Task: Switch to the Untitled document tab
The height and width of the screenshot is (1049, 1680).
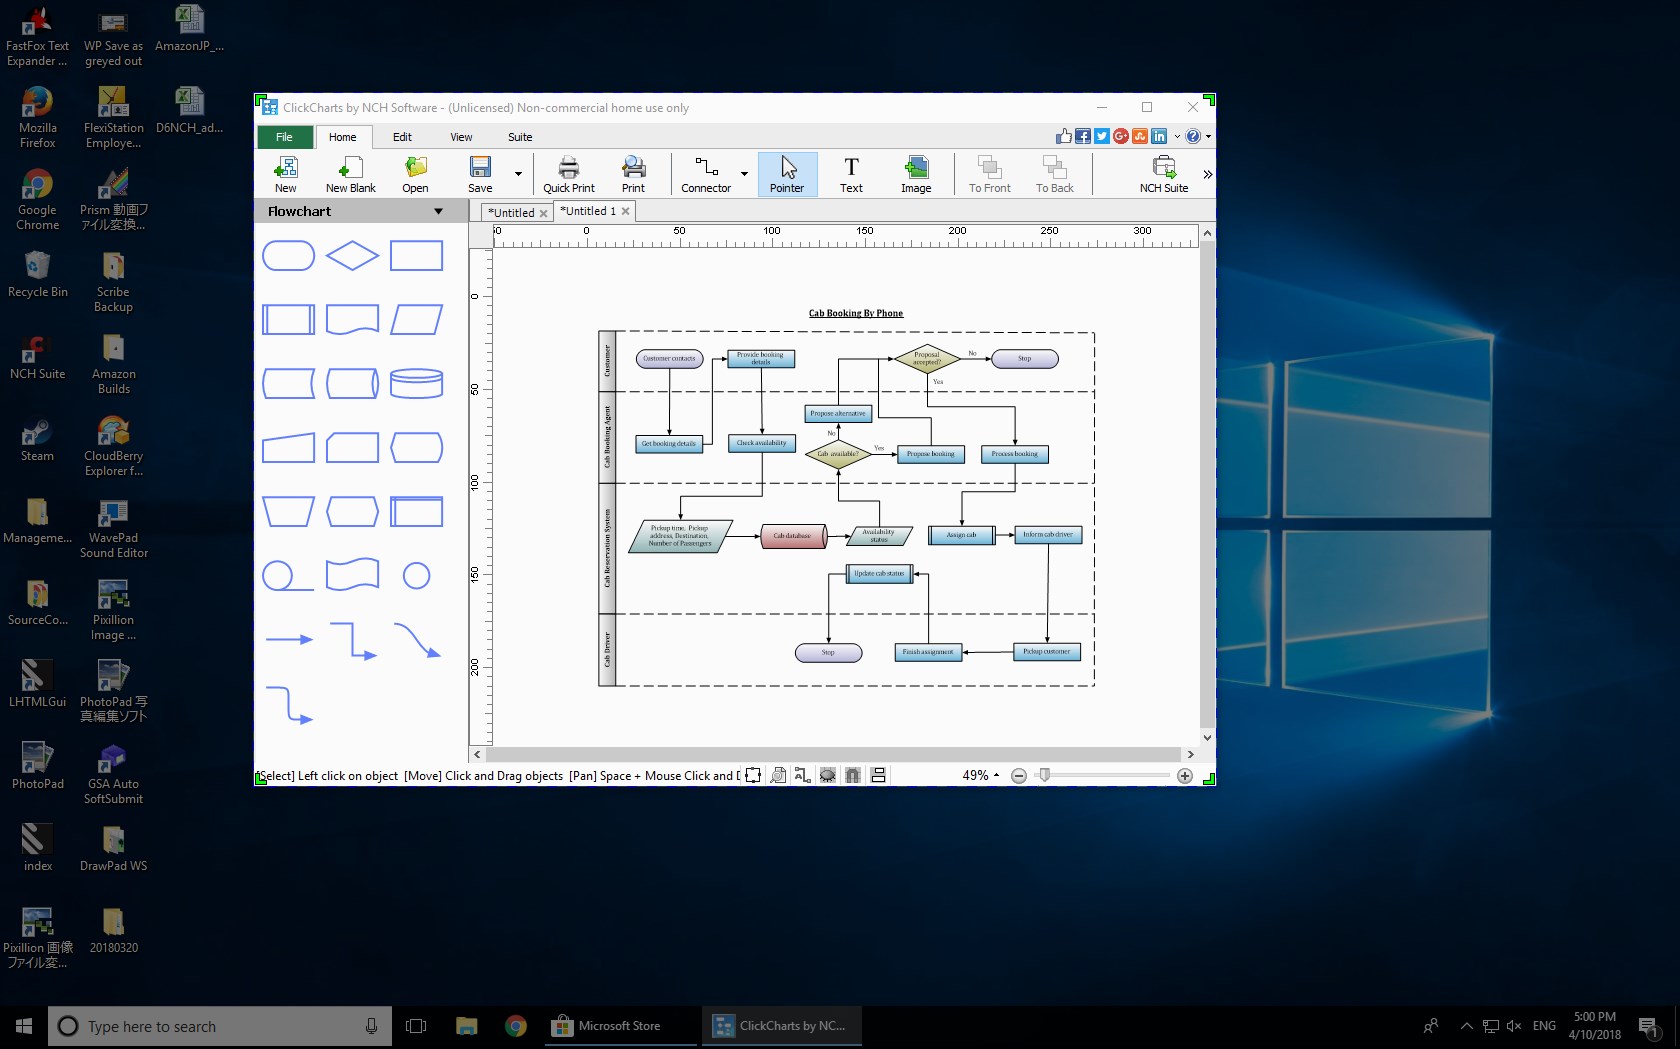Action: coord(511,211)
